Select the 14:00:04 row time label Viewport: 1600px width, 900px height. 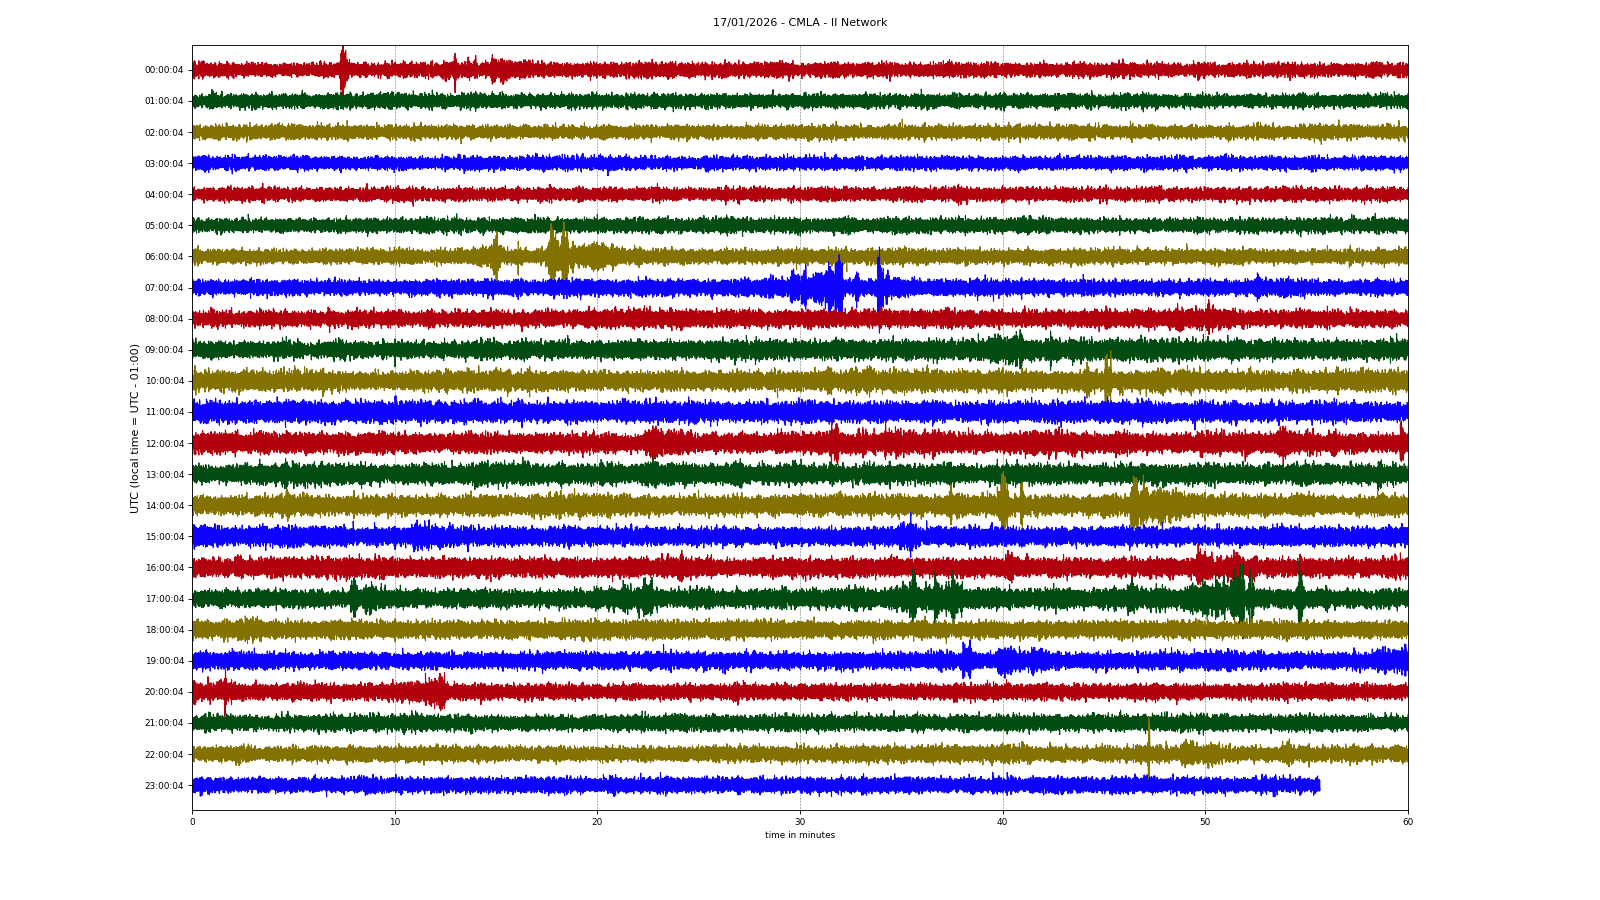coord(164,506)
